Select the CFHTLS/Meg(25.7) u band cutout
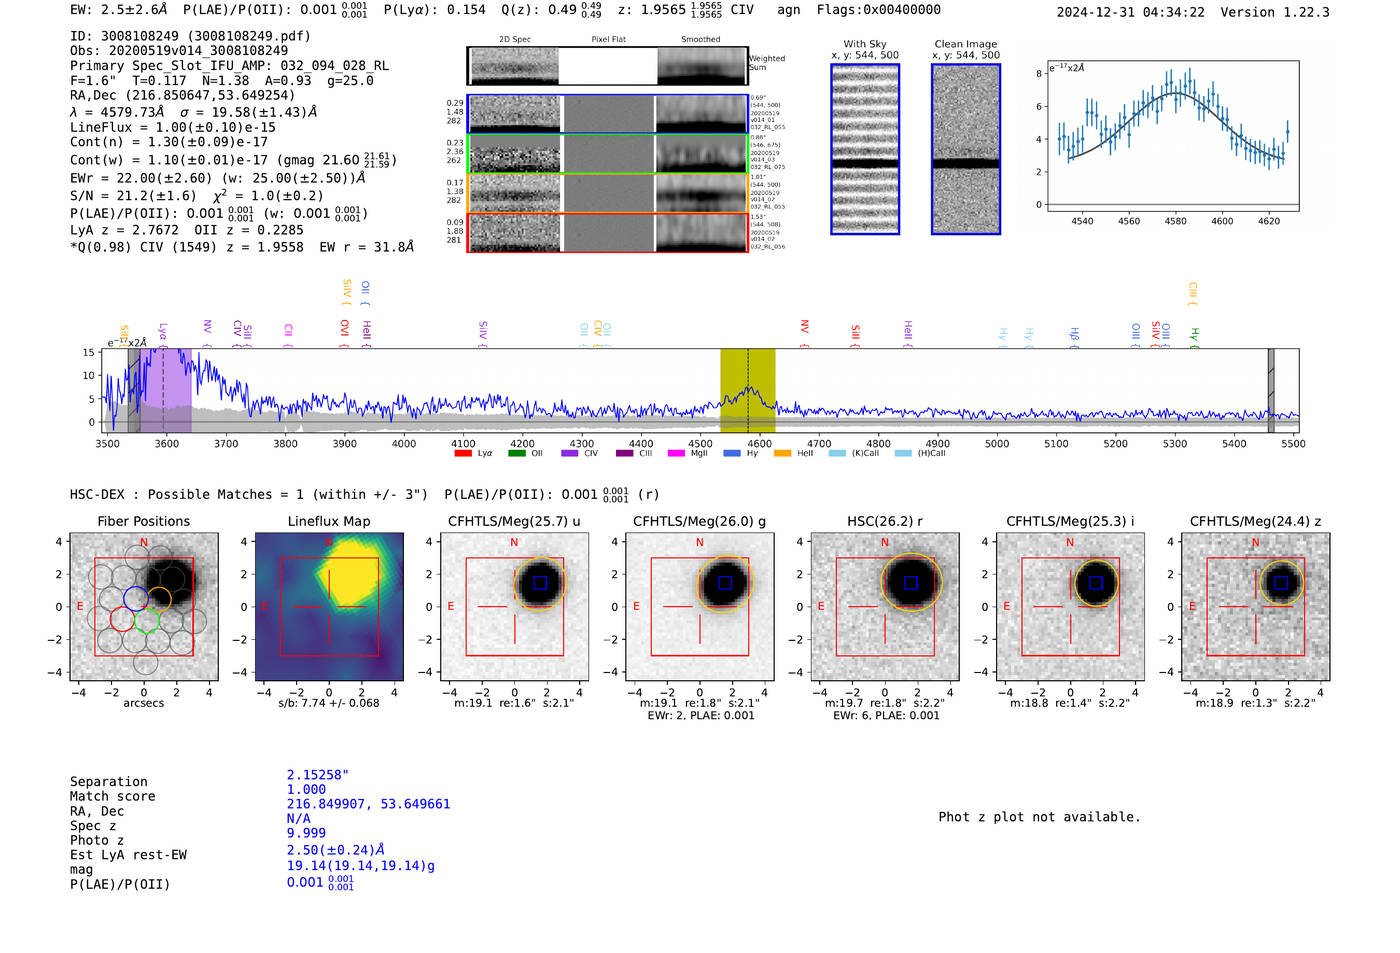This screenshot has width=1400, height=953. point(515,606)
